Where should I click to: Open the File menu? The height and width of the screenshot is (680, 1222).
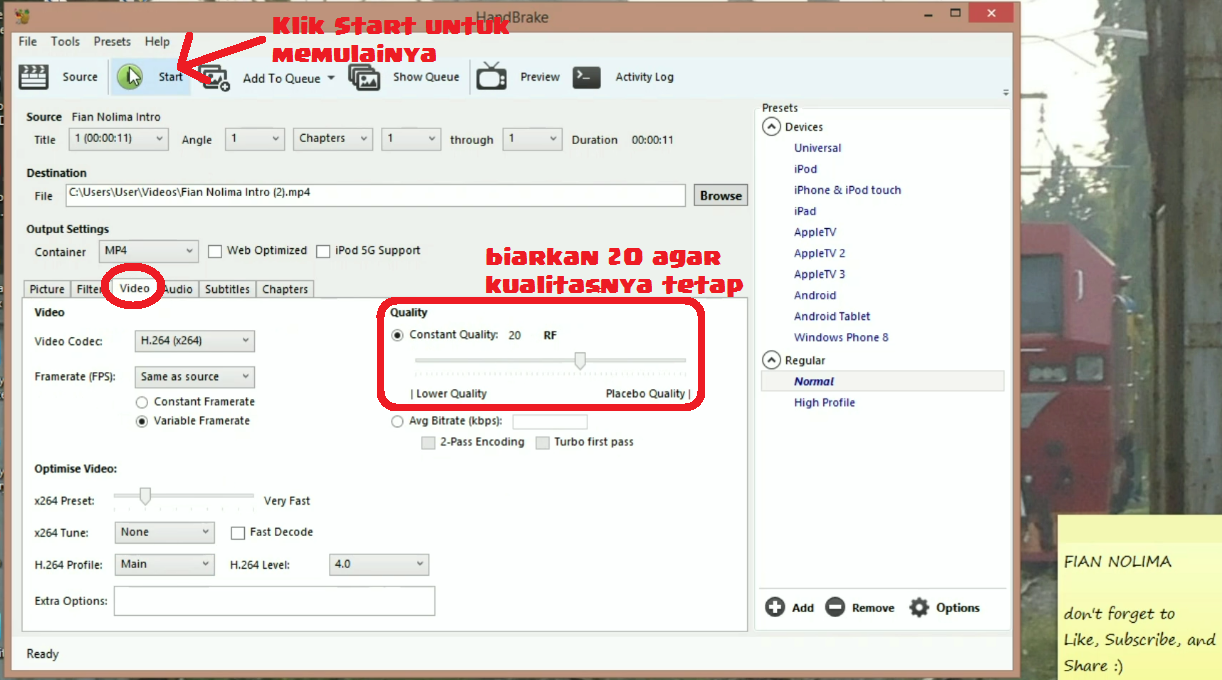click(x=28, y=42)
